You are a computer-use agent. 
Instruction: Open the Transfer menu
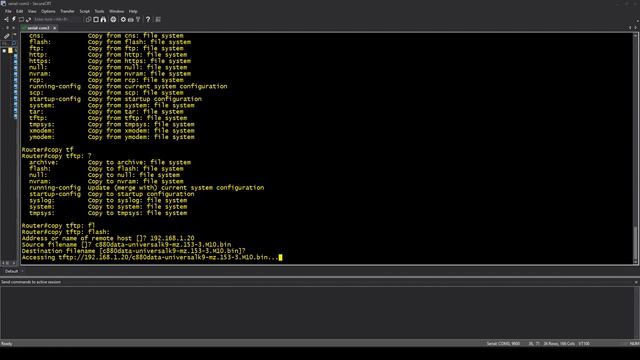pos(67,11)
